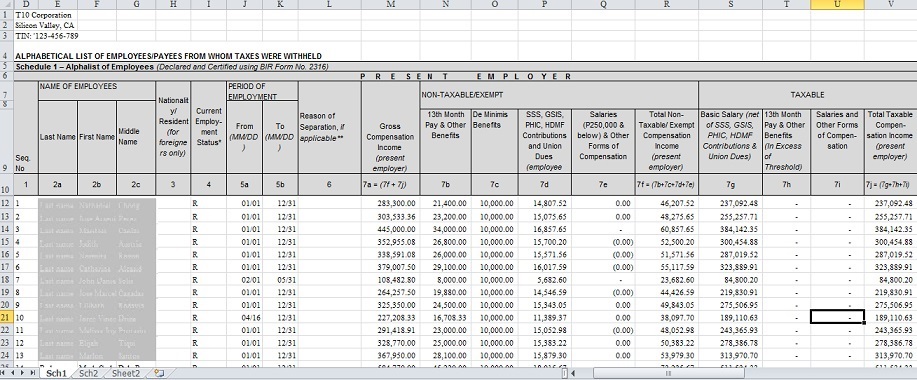The height and width of the screenshot is (380, 917).
Task: Click total non-taxable cell 60,857.65
Action: pyautogui.click(x=667, y=229)
